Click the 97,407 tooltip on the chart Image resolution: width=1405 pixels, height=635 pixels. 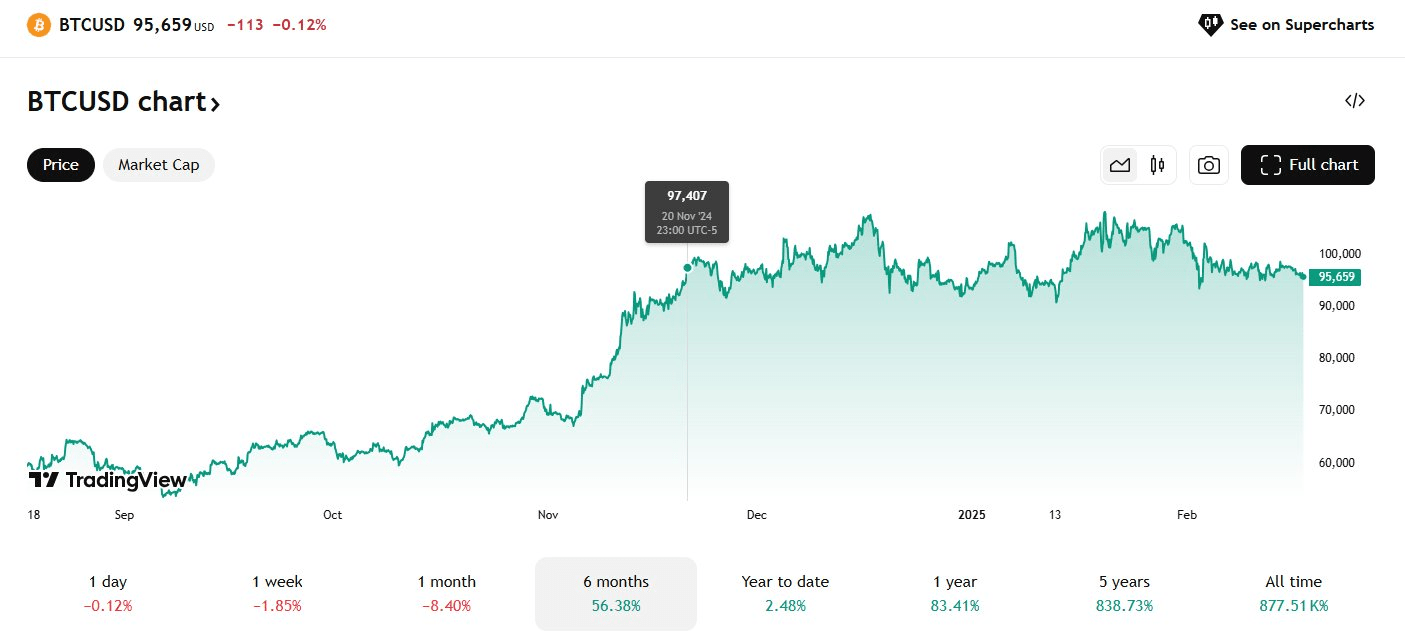click(686, 211)
